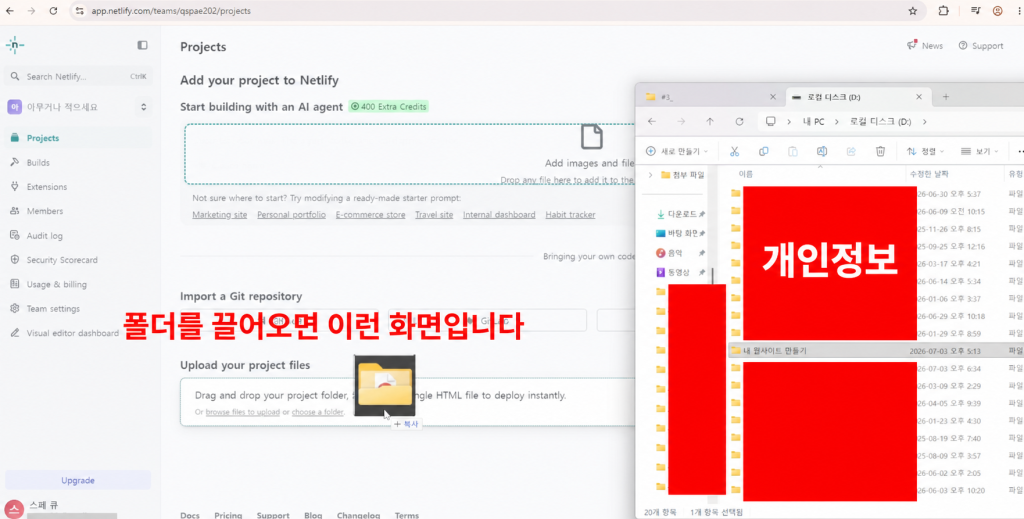Refresh the File Explorer window
This screenshot has width=1024, height=519.
(x=739, y=121)
